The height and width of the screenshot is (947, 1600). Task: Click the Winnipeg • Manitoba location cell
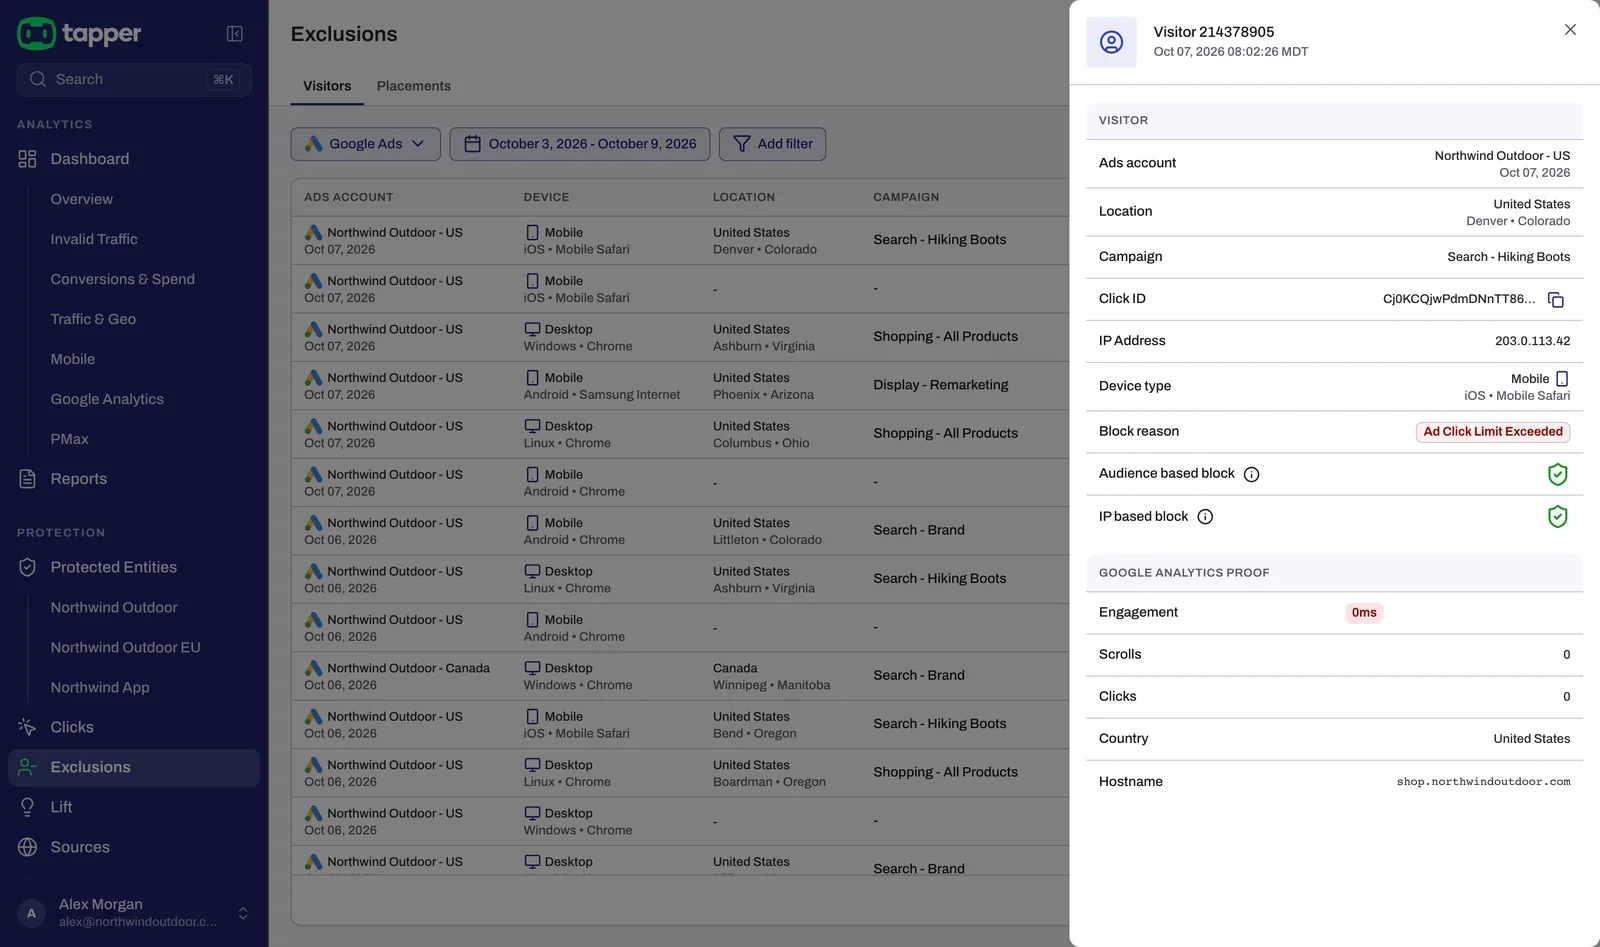pyautogui.click(x=771, y=685)
